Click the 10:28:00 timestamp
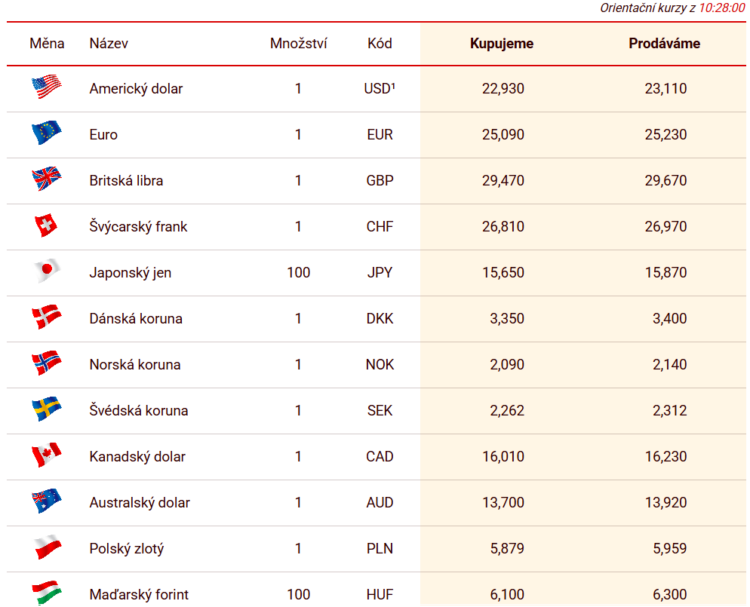This screenshot has height=607, width=750. click(722, 8)
